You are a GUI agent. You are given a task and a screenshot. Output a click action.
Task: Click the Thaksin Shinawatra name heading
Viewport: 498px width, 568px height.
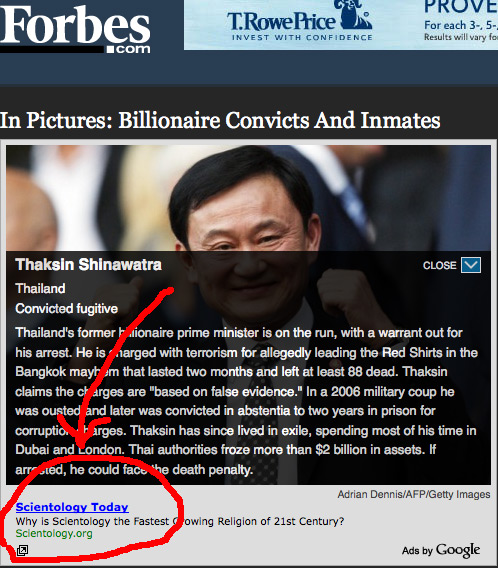(x=88, y=265)
